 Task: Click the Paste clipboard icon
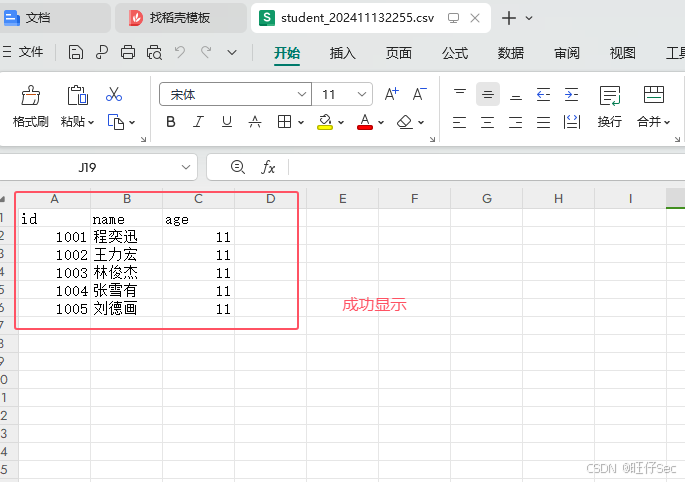pyautogui.click(x=77, y=95)
